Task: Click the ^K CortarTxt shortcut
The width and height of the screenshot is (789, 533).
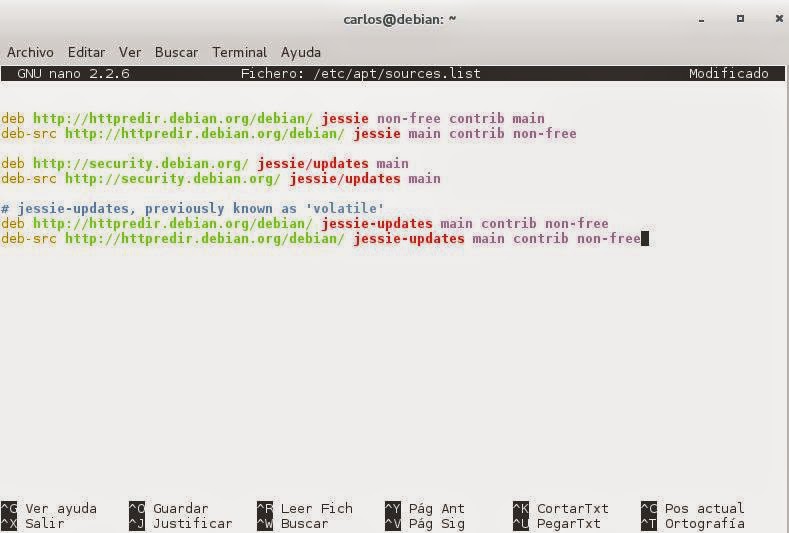Action: [561, 508]
